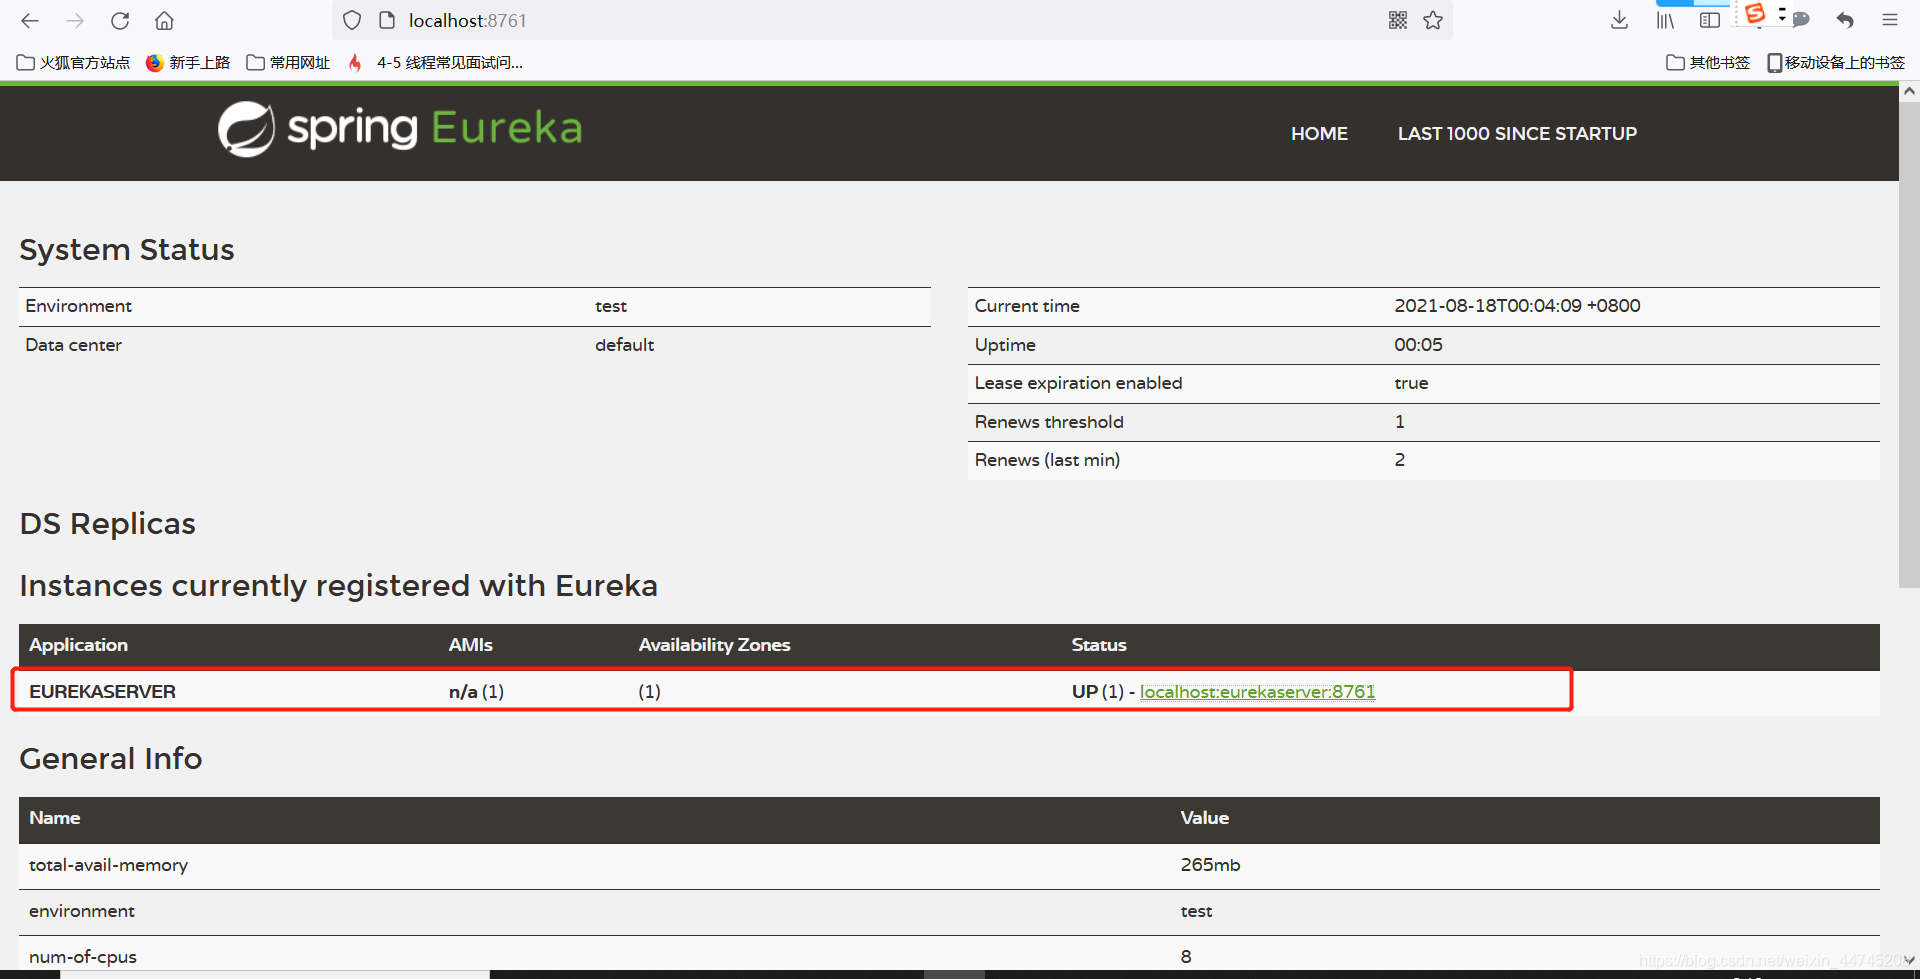Toggle the sidebar view icon

coord(1710,20)
